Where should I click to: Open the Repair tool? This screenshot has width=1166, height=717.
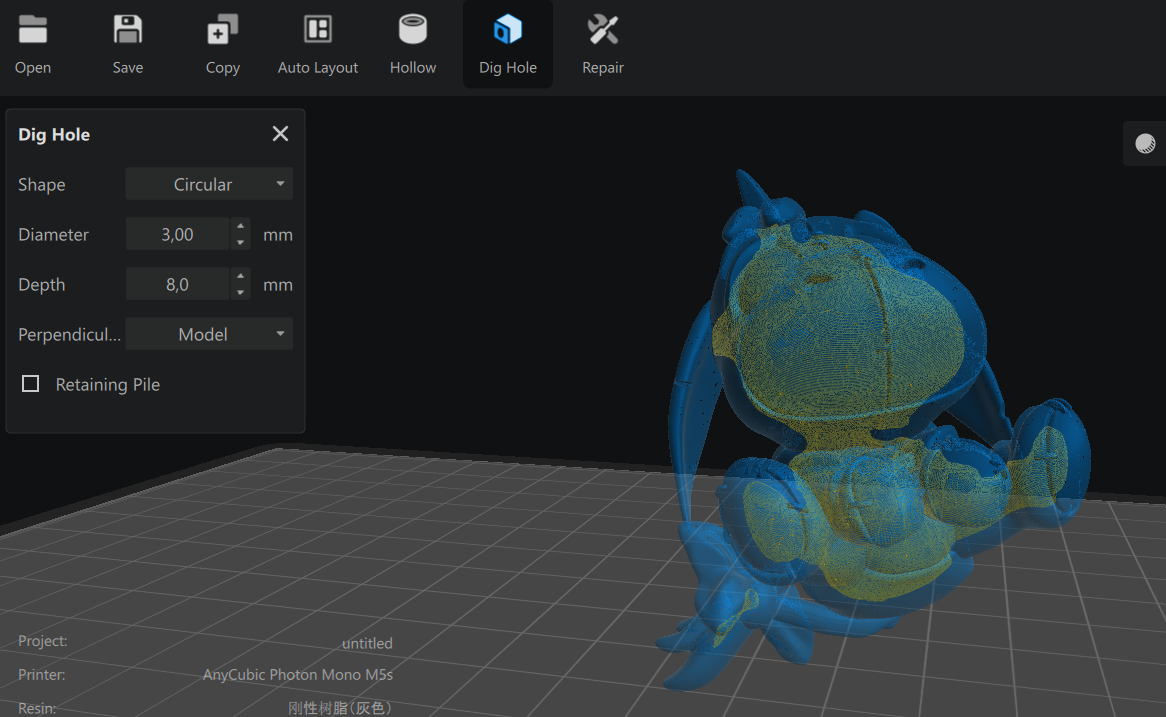[602, 44]
